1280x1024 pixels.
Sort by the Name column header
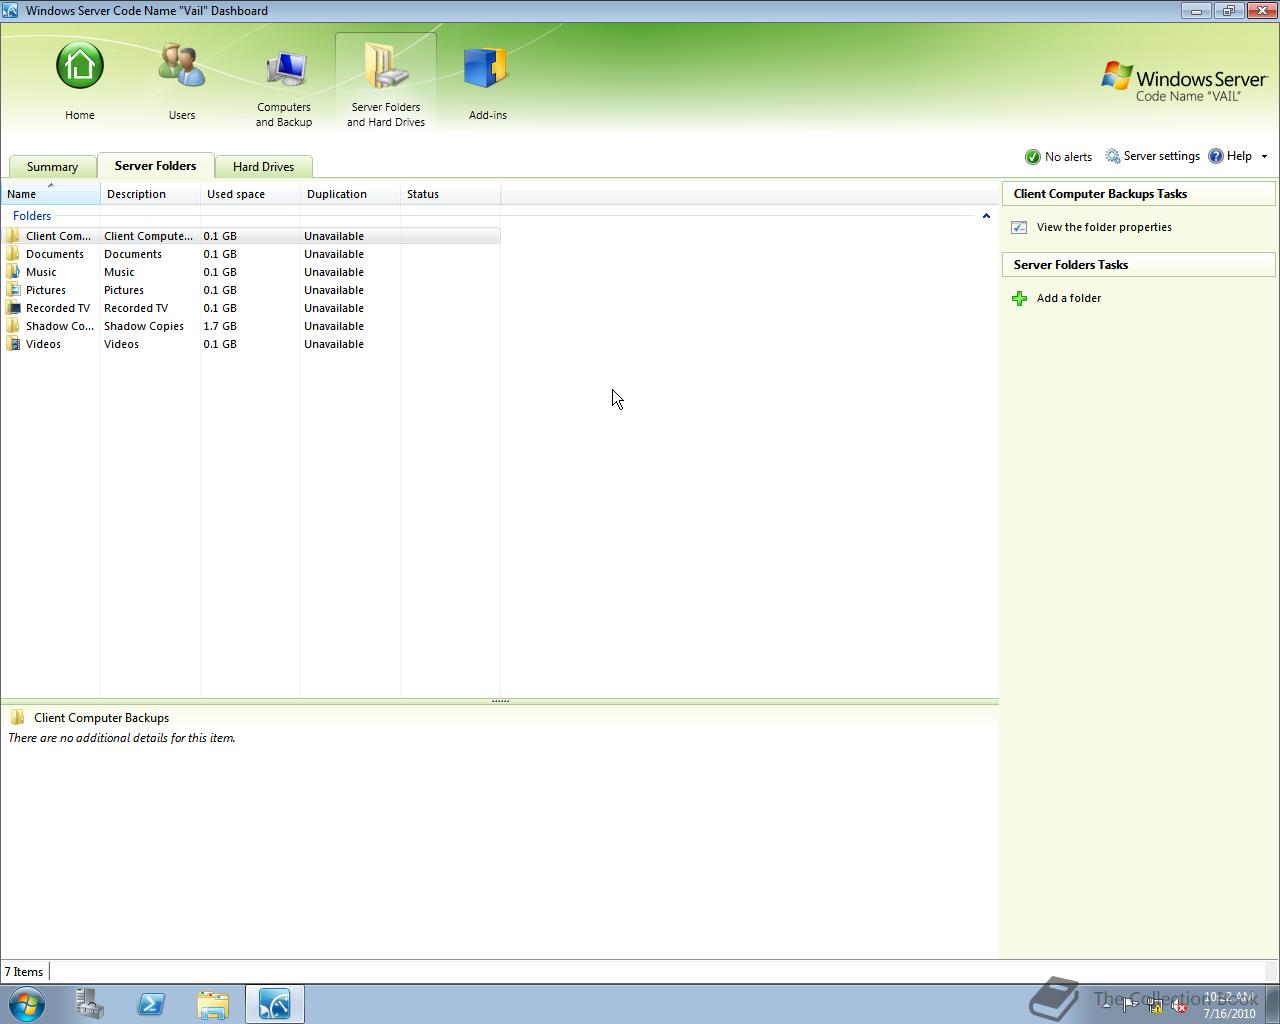[x=50, y=194]
